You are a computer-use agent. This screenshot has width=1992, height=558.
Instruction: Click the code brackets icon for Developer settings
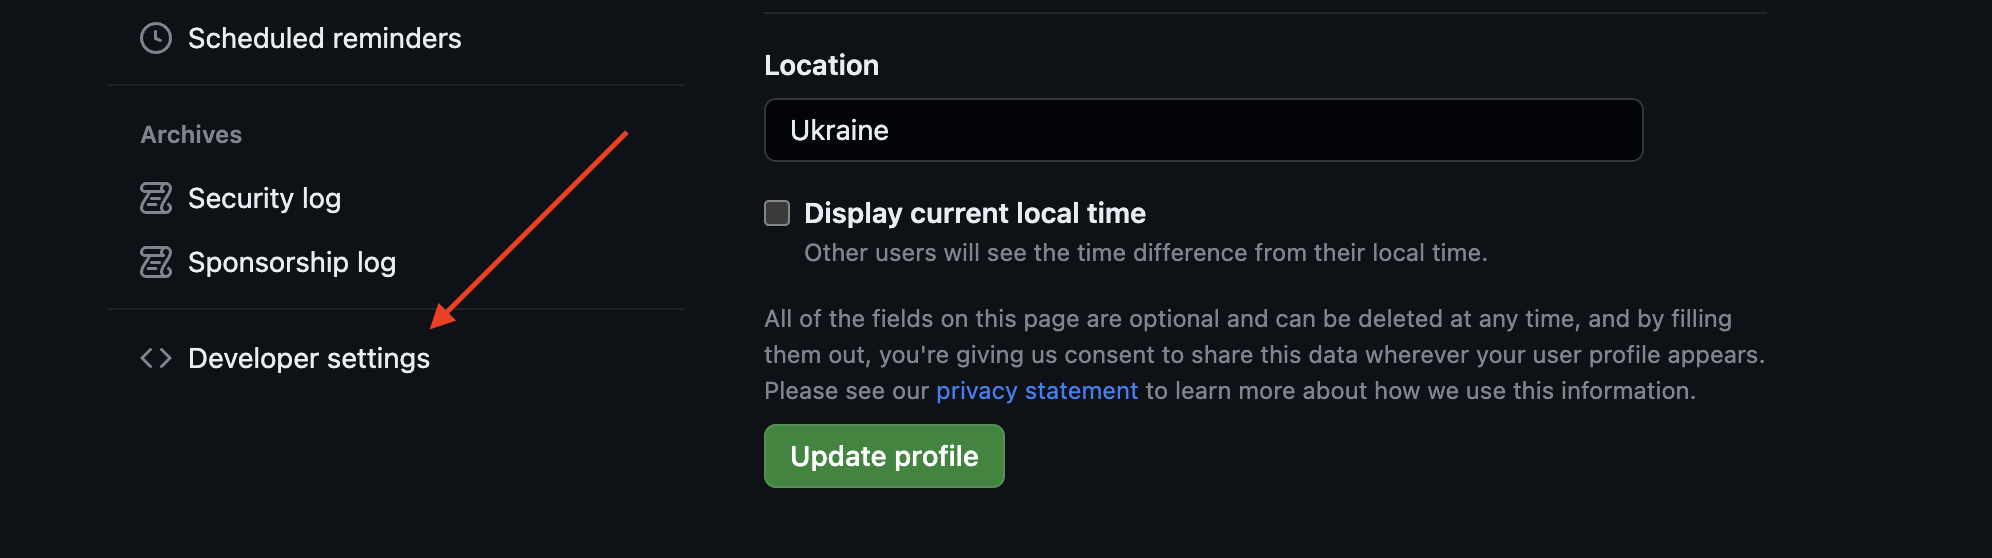pyautogui.click(x=156, y=358)
